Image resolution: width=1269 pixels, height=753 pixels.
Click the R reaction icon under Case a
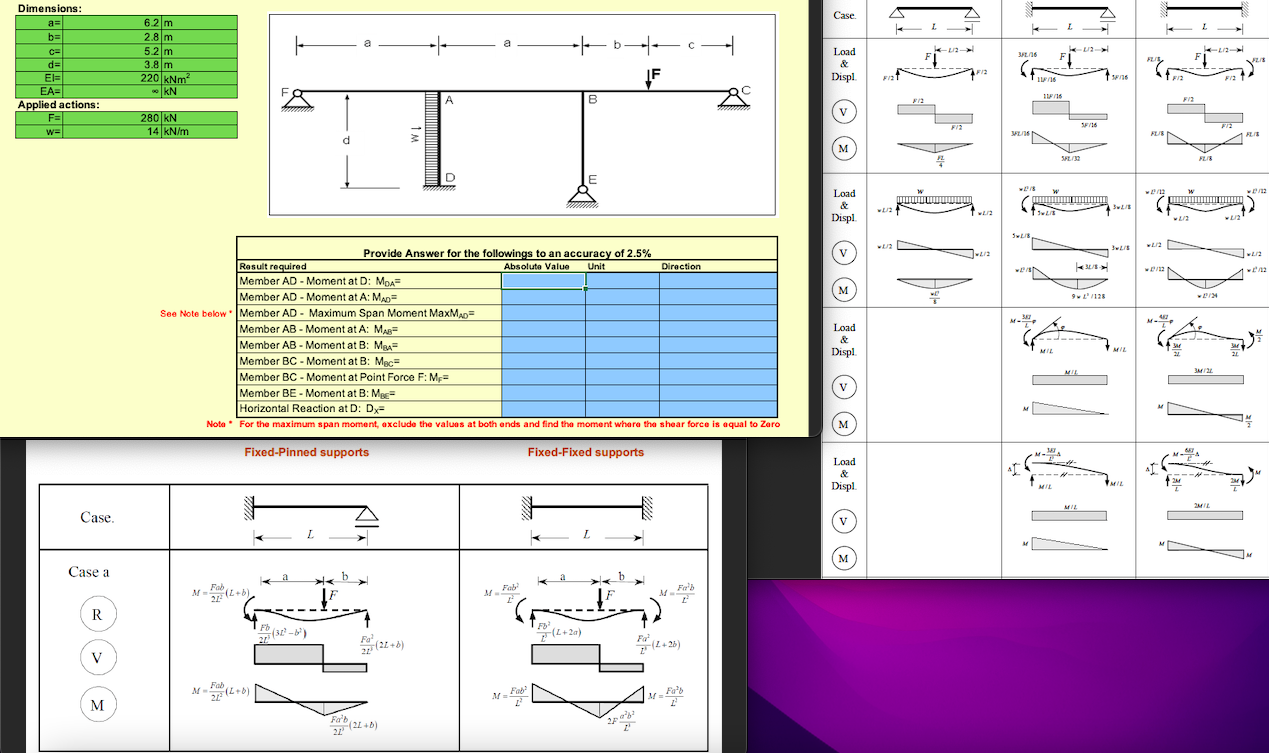[x=97, y=613]
